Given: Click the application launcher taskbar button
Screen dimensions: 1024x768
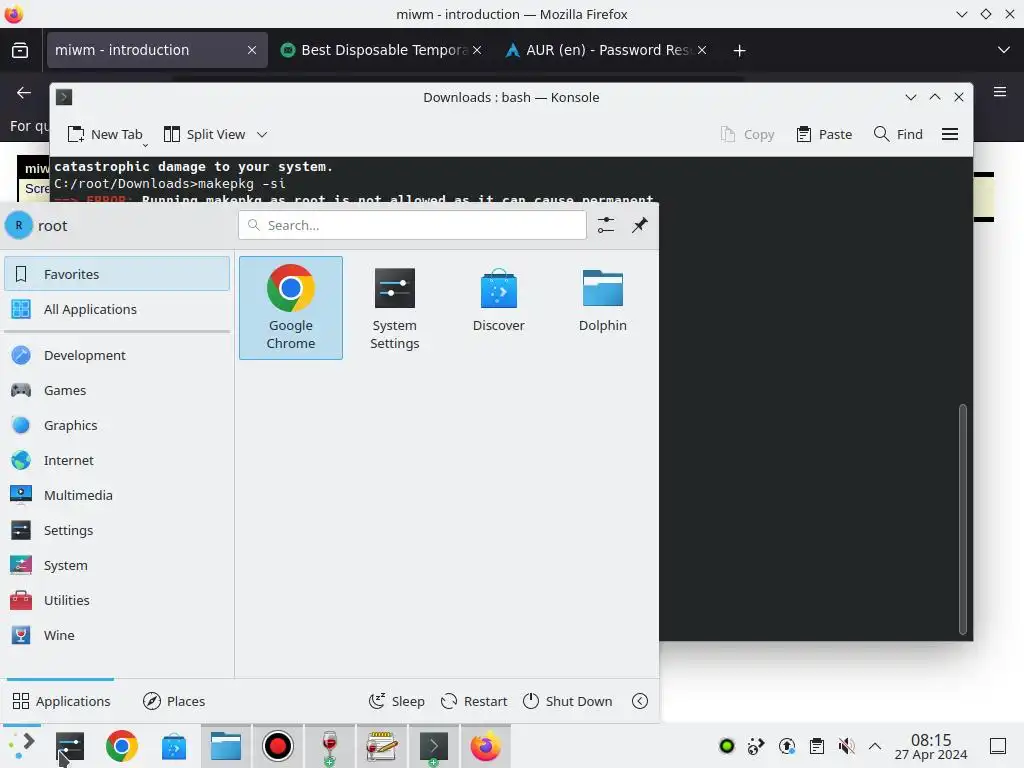Looking at the screenshot, I should point(21,746).
